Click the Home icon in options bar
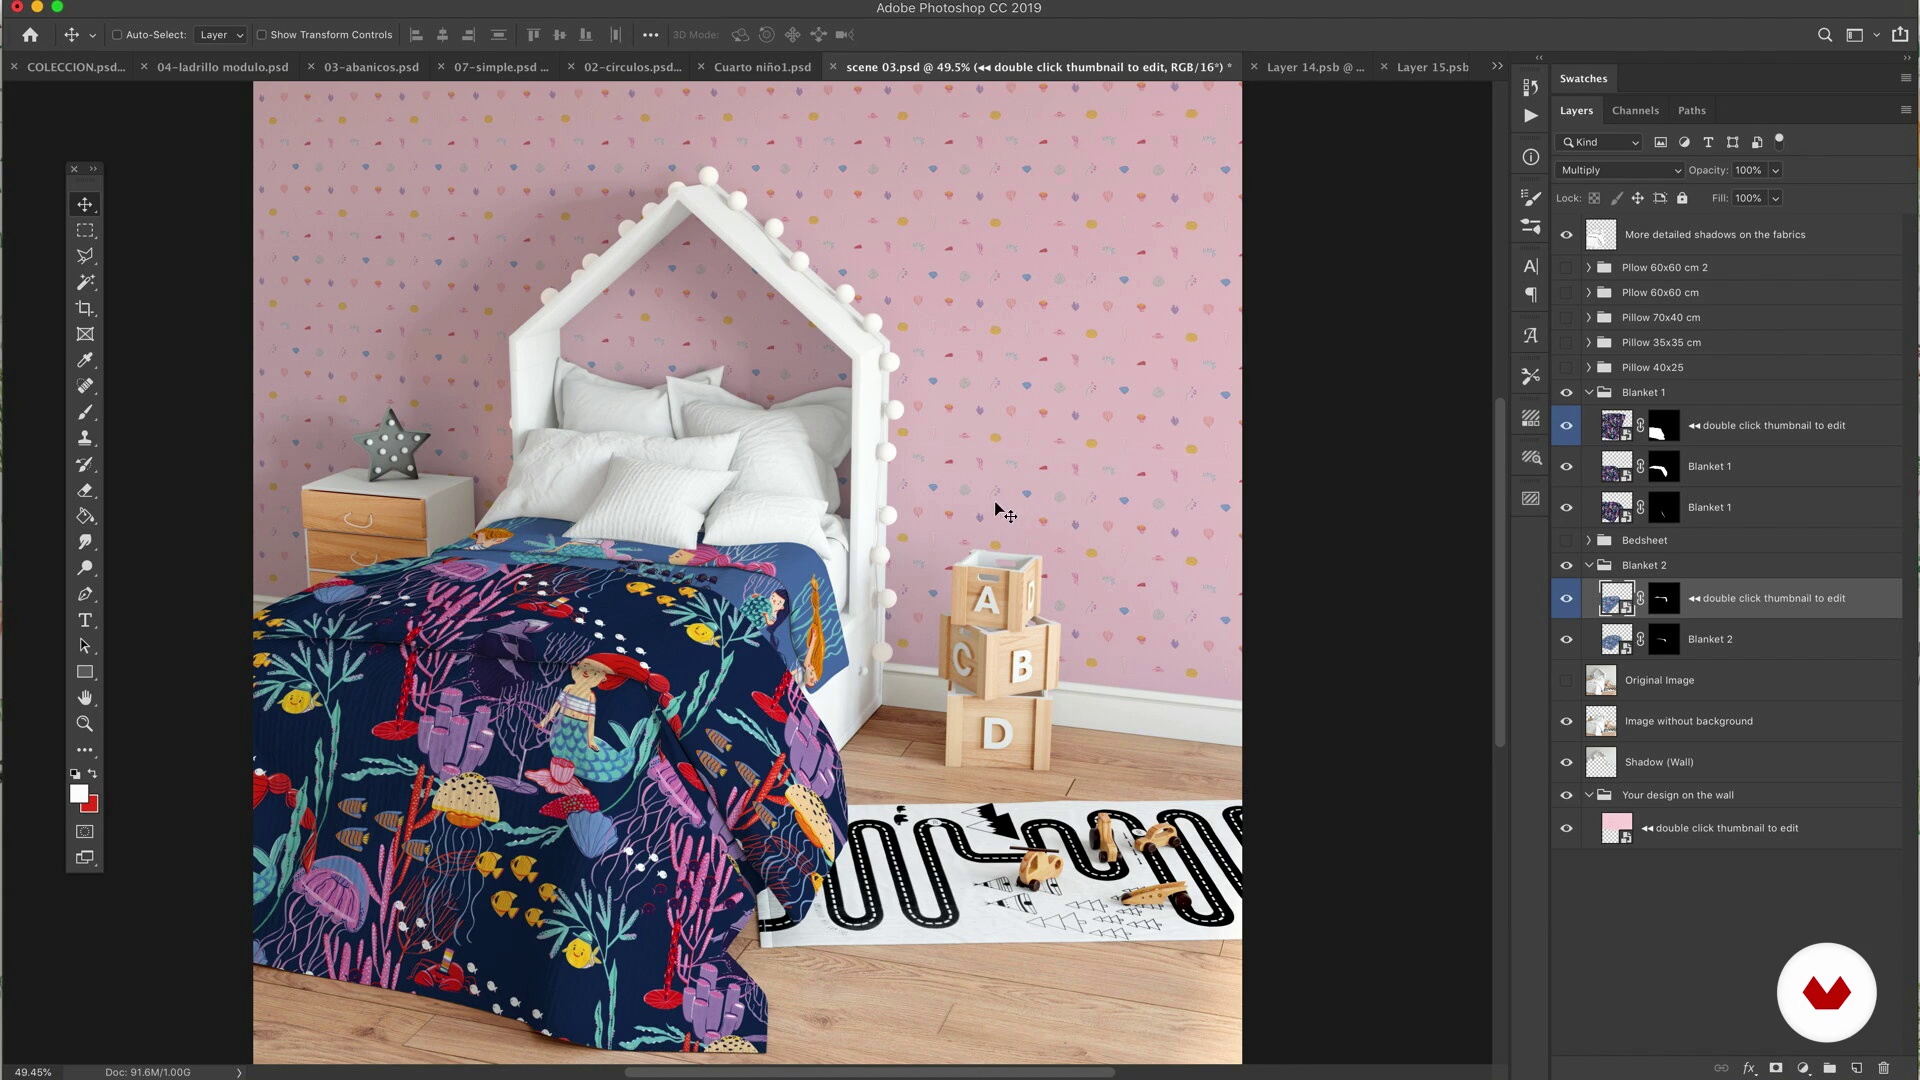This screenshot has width=1920, height=1080. pos(30,35)
